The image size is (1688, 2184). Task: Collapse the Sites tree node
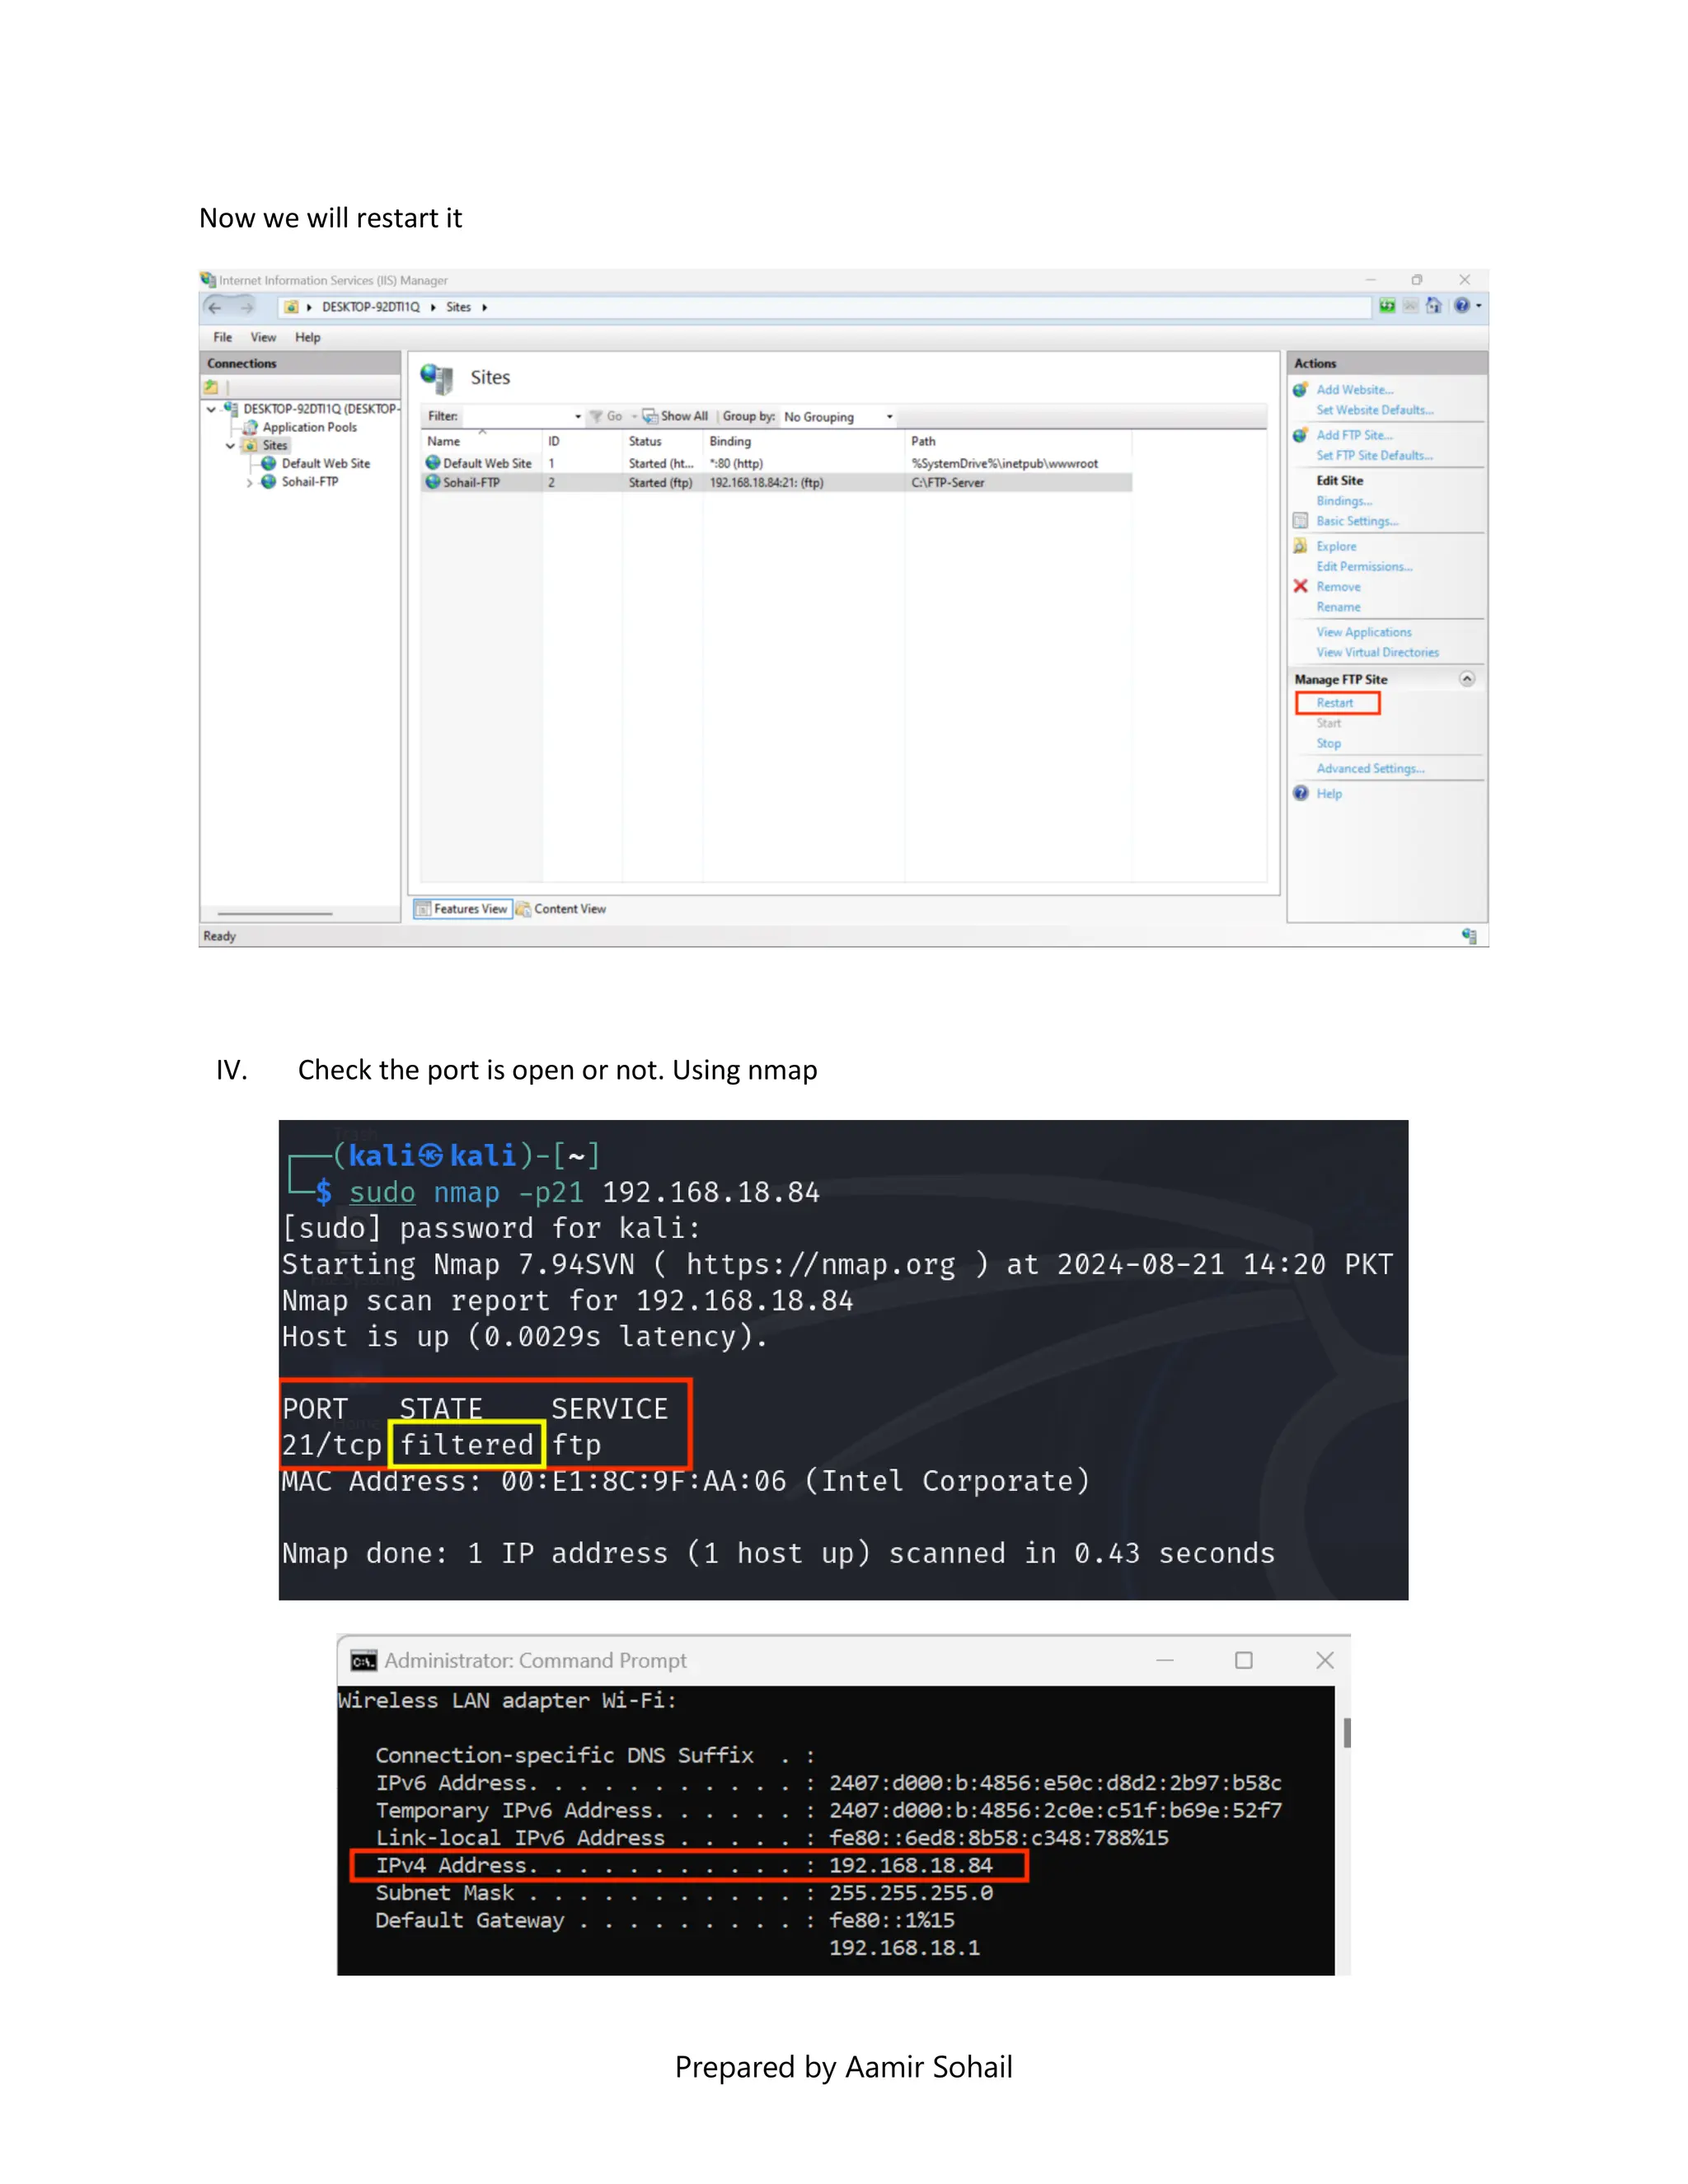point(231,446)
